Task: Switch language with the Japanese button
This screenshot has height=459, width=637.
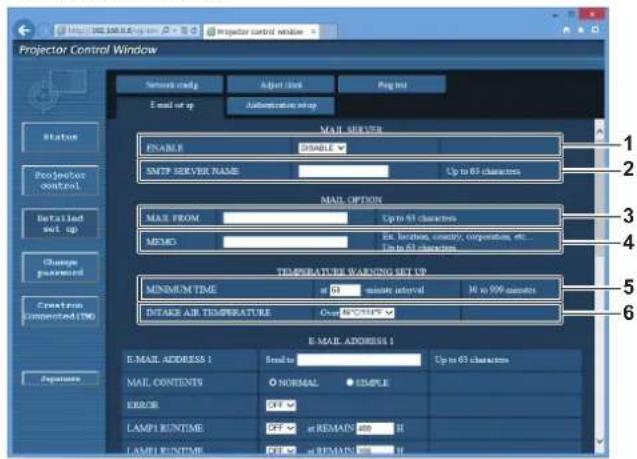Action: 60,379
